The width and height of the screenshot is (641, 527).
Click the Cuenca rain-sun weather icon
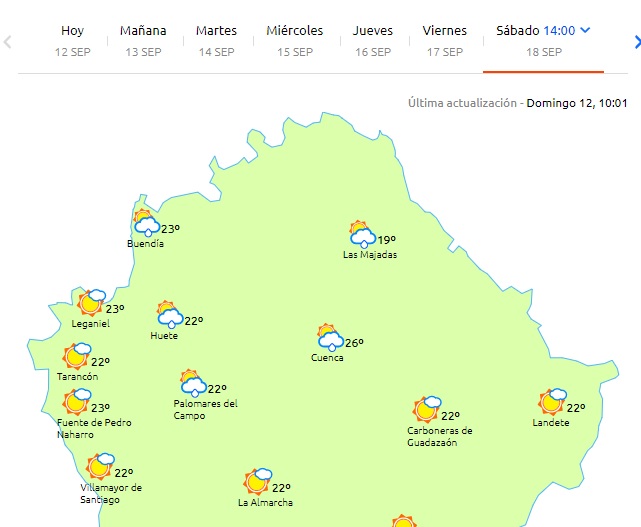[330, 337]
